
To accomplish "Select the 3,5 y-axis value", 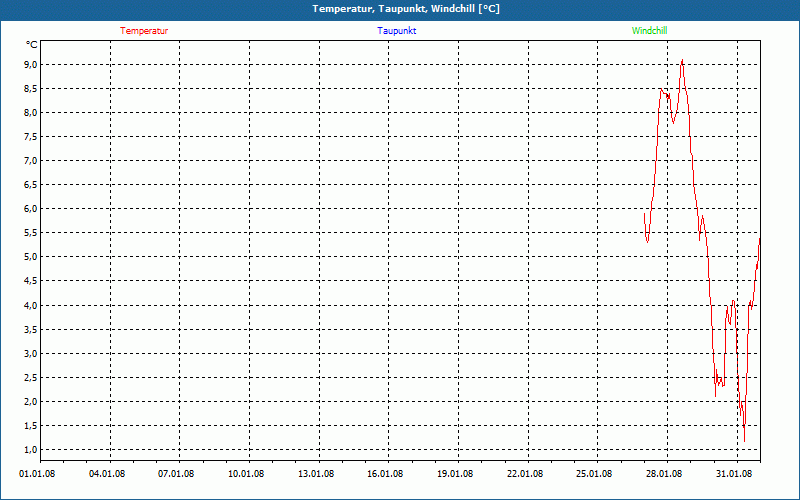I will (31, 329).
